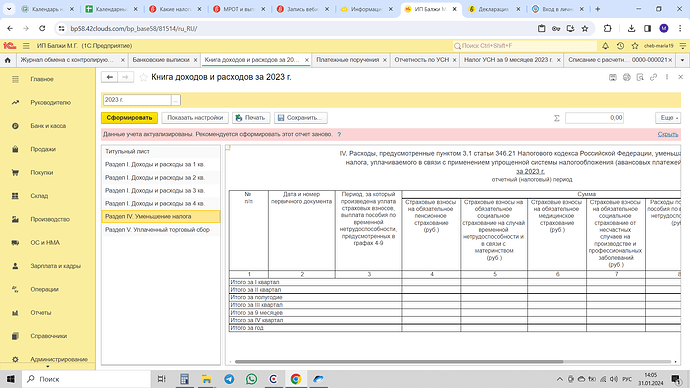Screen dimensions: 690x388
Task: Open notifications bell icon in 1C header
Action: tap(606, 46)
